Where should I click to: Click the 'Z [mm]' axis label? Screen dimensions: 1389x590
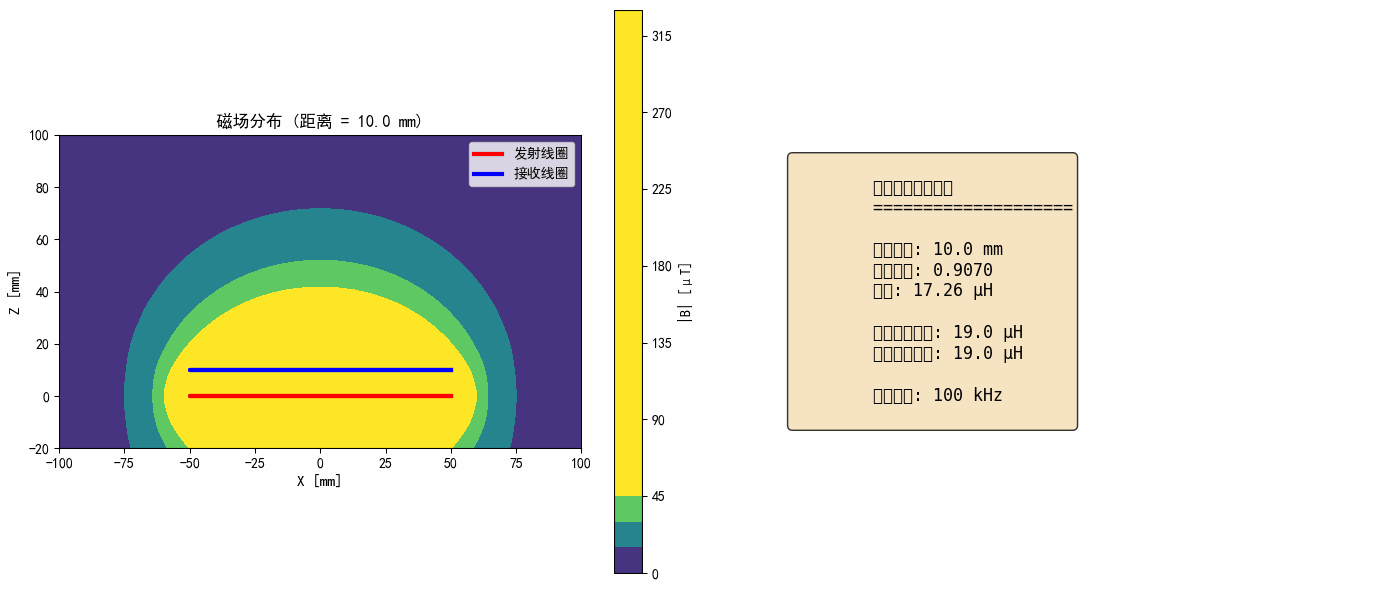click(15, 292)
